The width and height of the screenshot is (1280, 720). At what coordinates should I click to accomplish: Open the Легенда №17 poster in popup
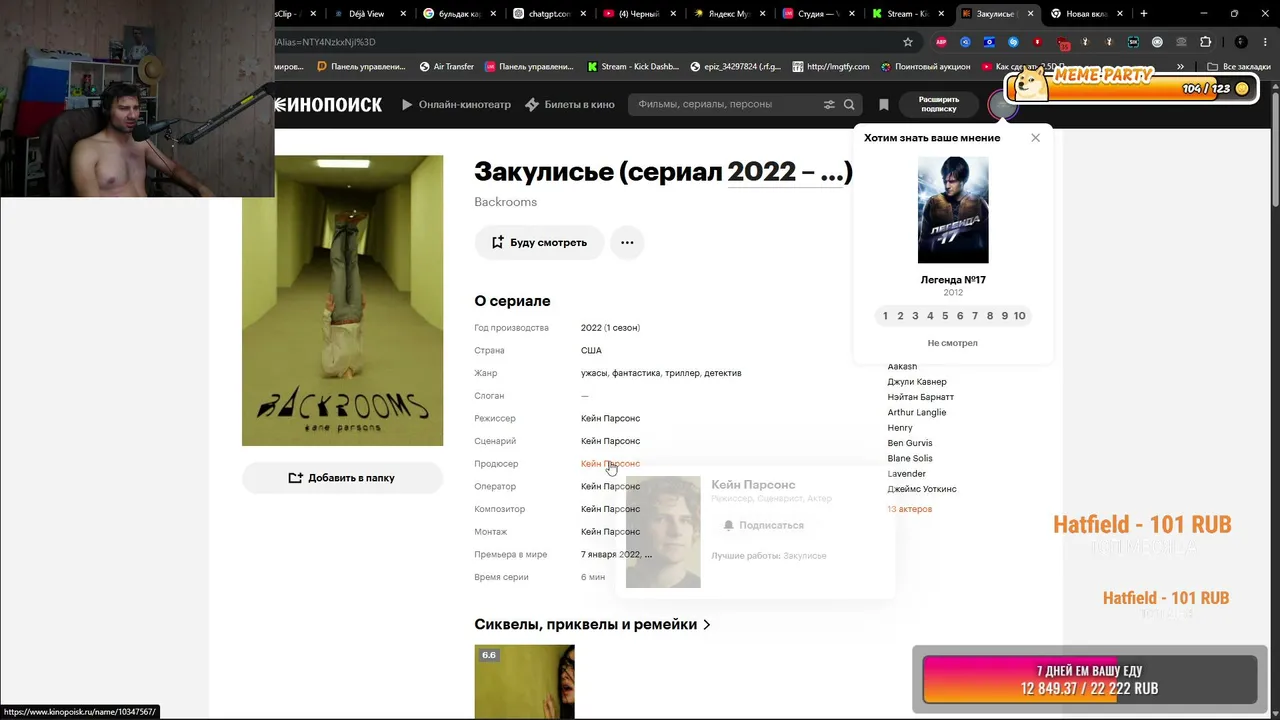tap(953, 209)
